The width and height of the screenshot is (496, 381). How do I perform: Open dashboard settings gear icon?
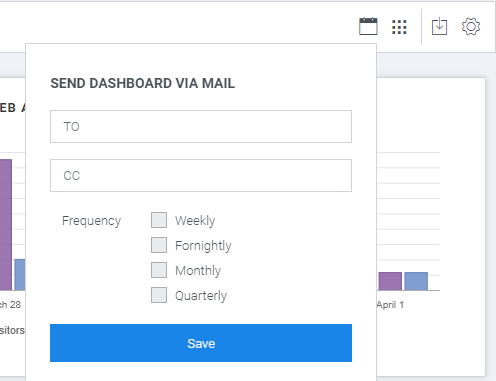[x=471, y=27]
